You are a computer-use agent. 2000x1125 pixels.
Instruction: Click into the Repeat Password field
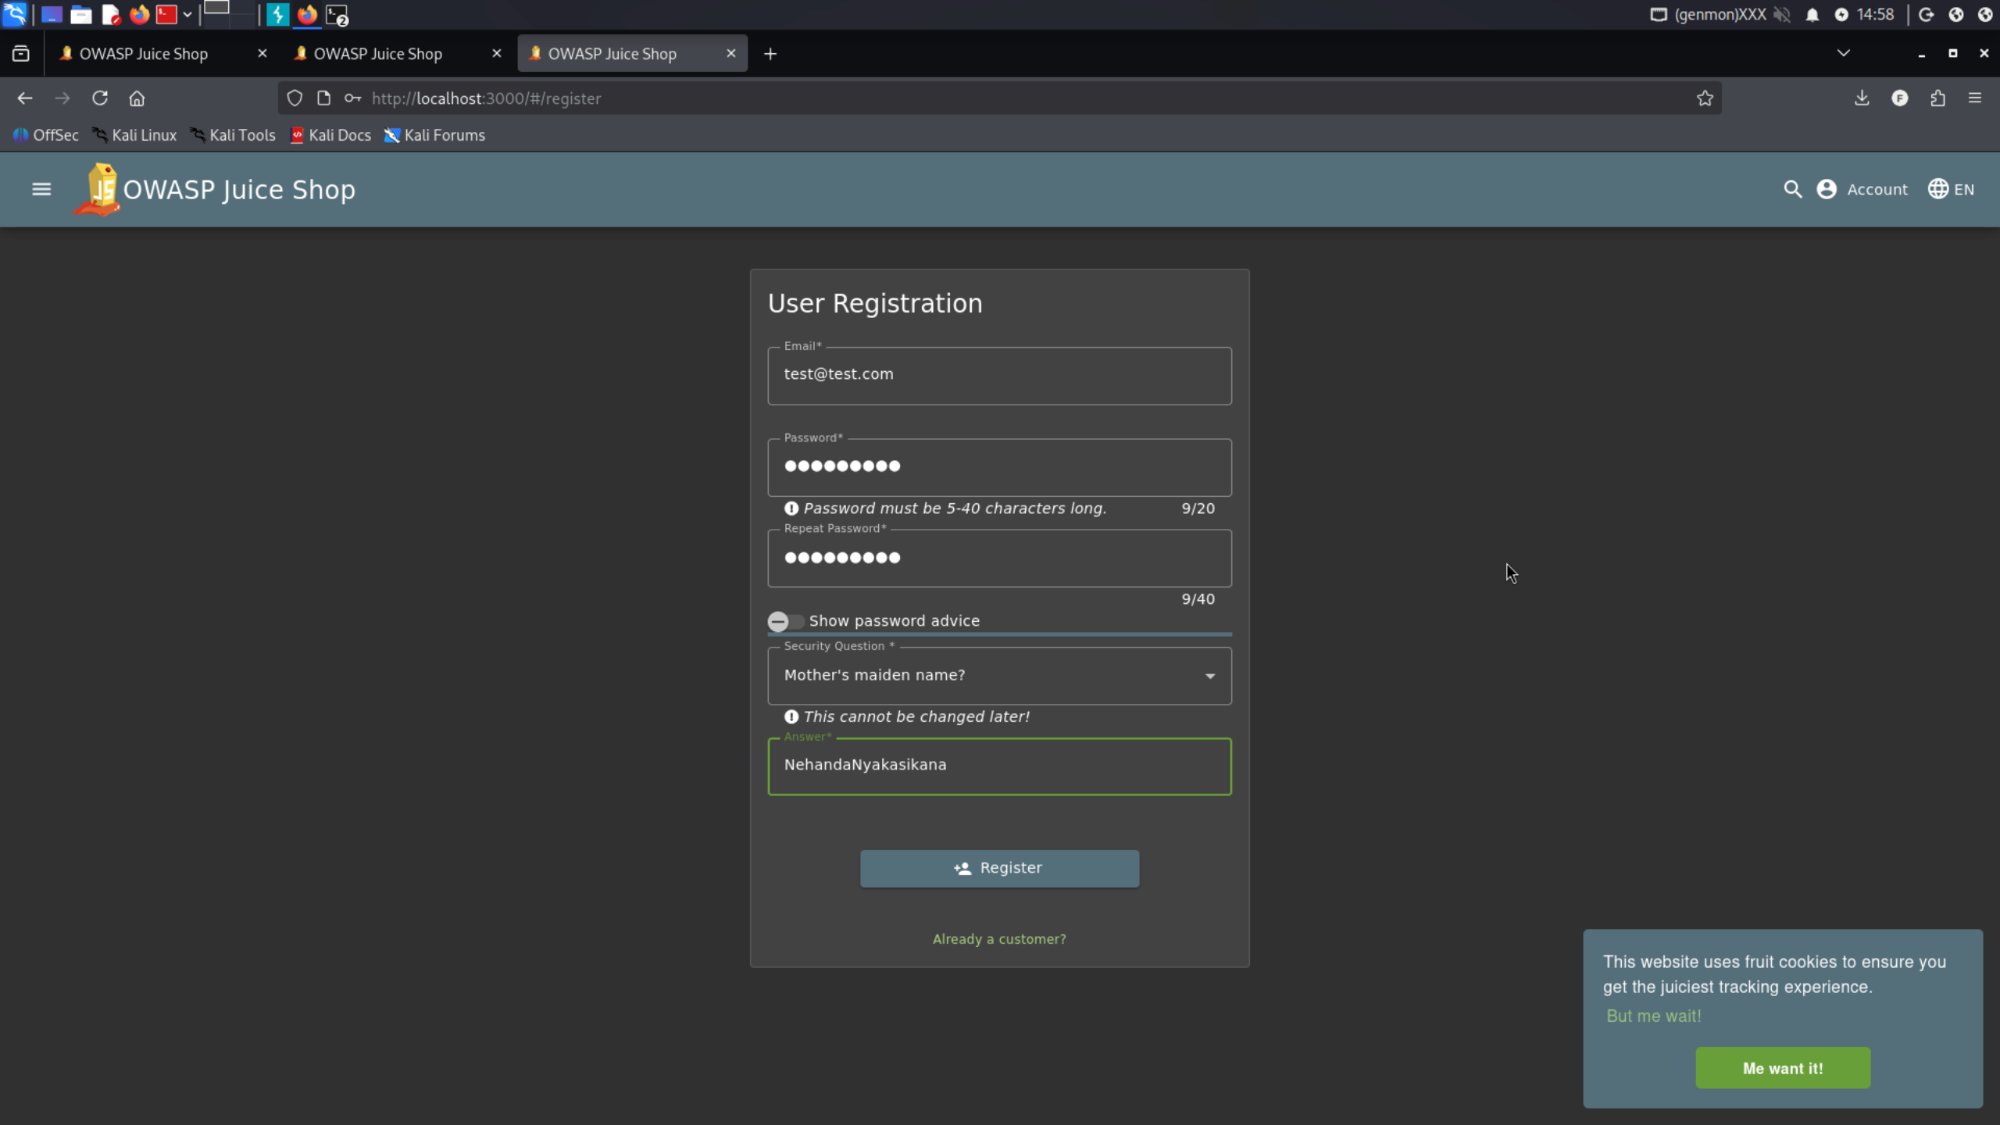click(999, 558)
